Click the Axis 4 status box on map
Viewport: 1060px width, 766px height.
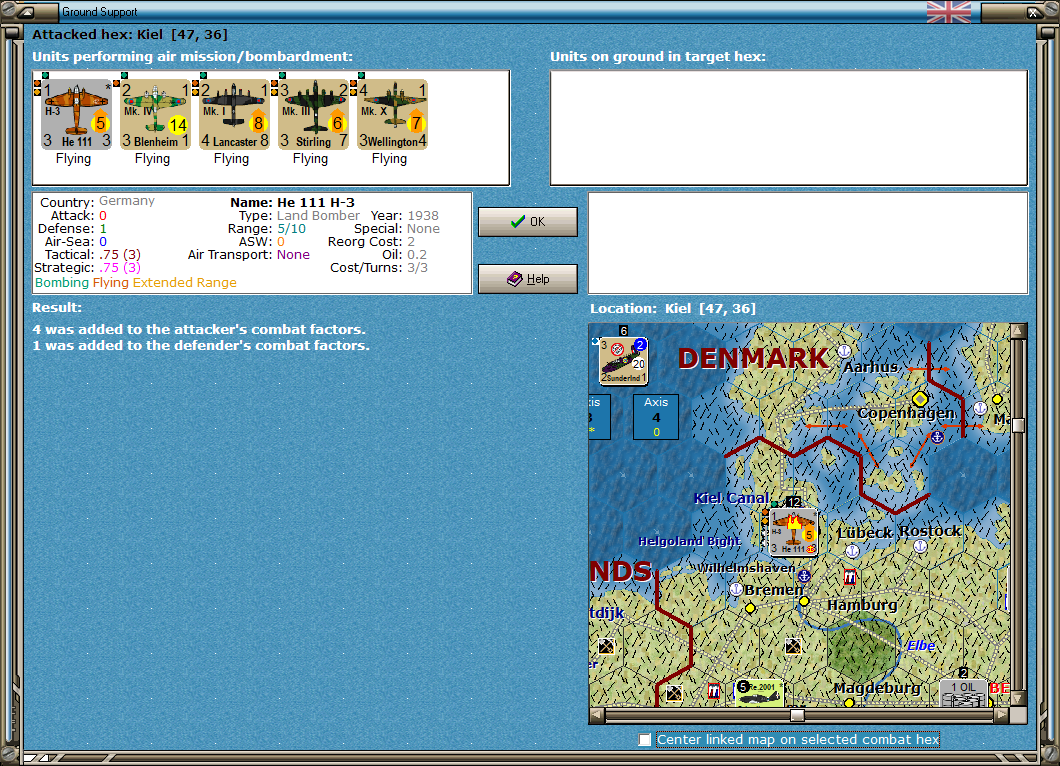pos(656,416)
